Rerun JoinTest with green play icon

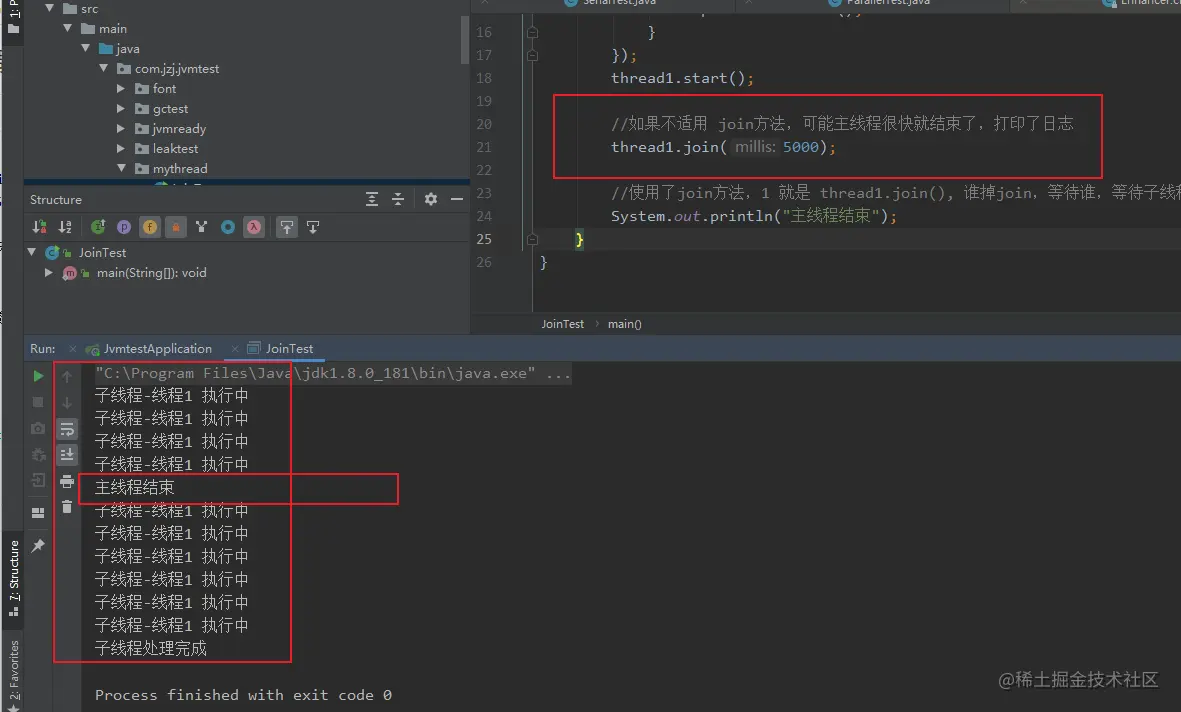[x=38, y=376]
